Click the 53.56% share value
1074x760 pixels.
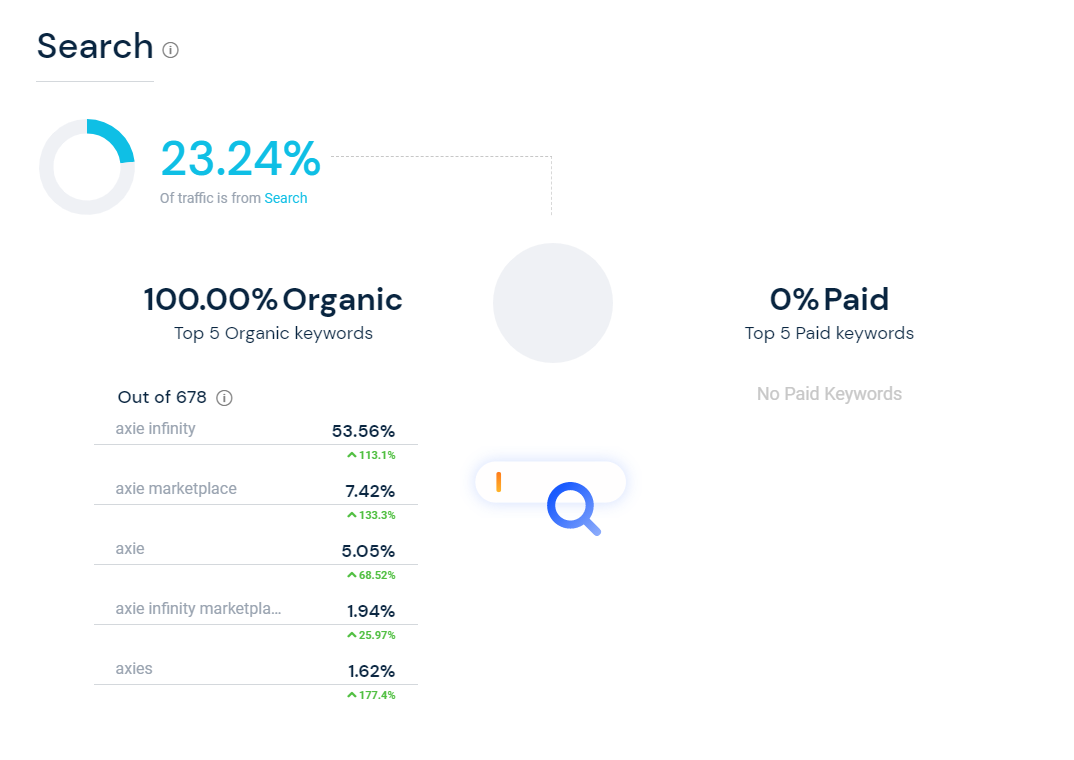(x=363, y=431)
